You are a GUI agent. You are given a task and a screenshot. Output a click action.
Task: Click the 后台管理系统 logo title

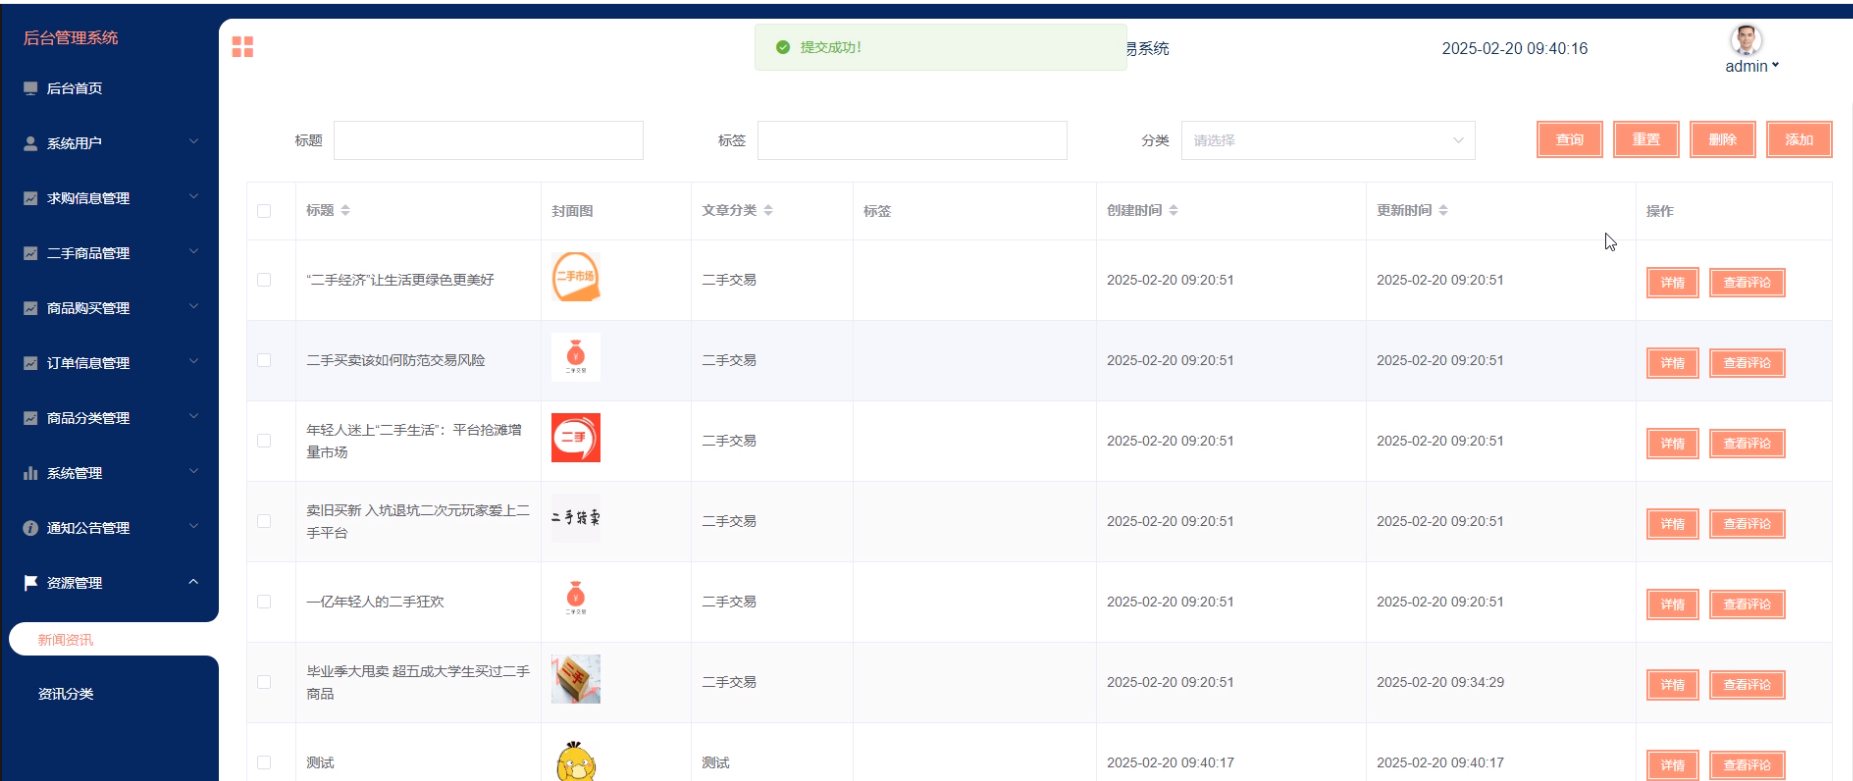tap(71, 38)
